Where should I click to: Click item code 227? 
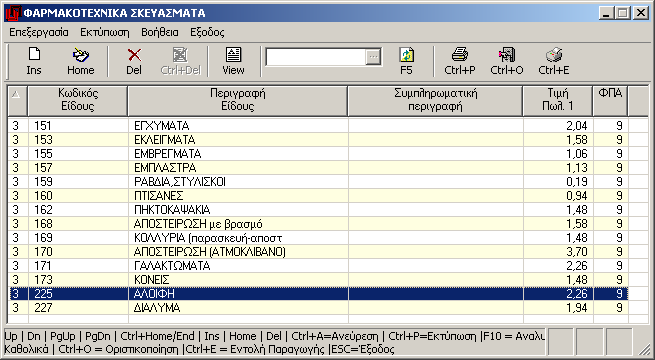tap(43, 308)
